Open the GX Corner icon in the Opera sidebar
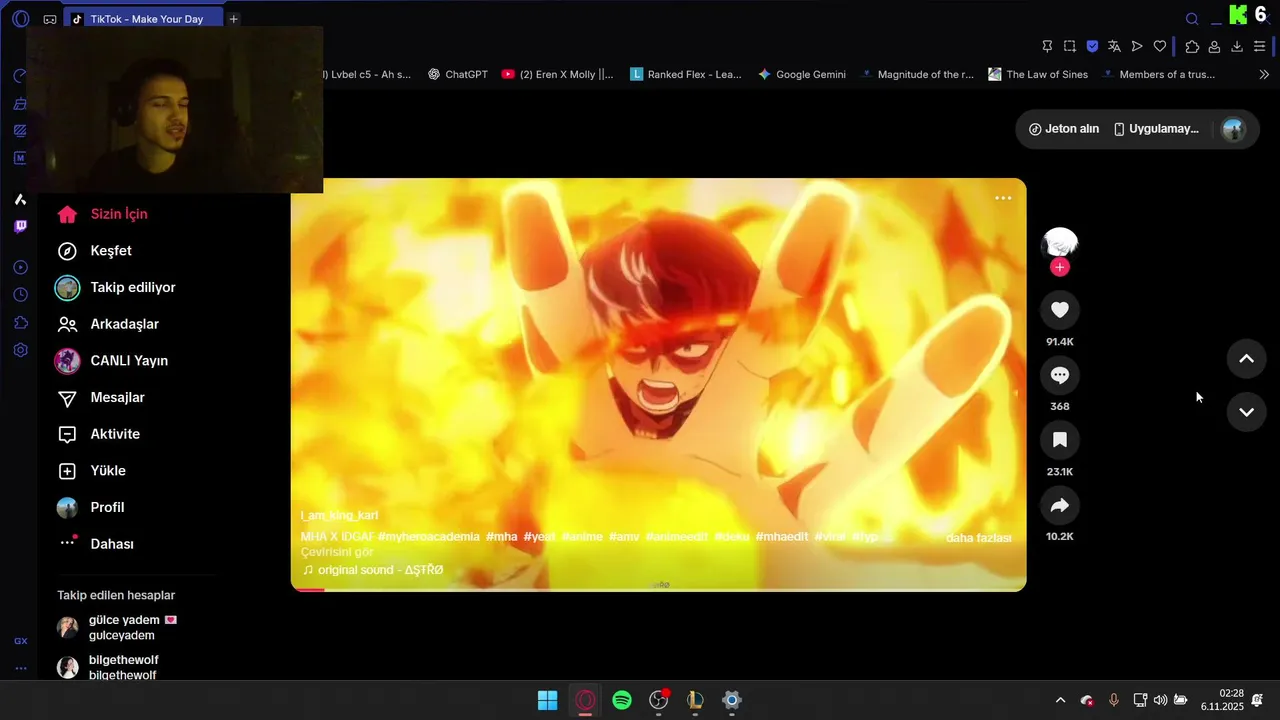The image size is (1280, 720). [x=20, y=641]
